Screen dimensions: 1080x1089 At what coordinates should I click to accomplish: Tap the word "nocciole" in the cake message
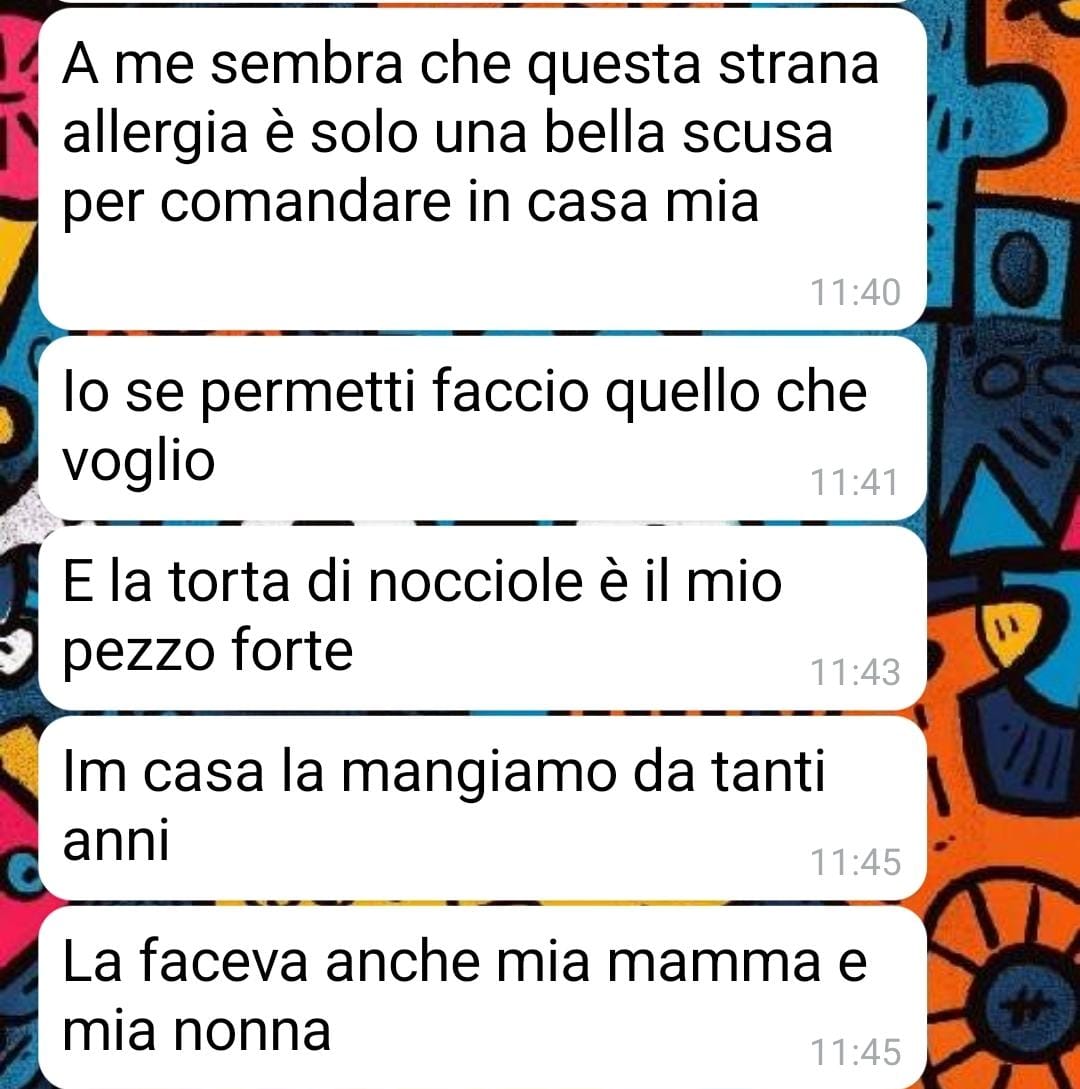(x=475, y=581)
